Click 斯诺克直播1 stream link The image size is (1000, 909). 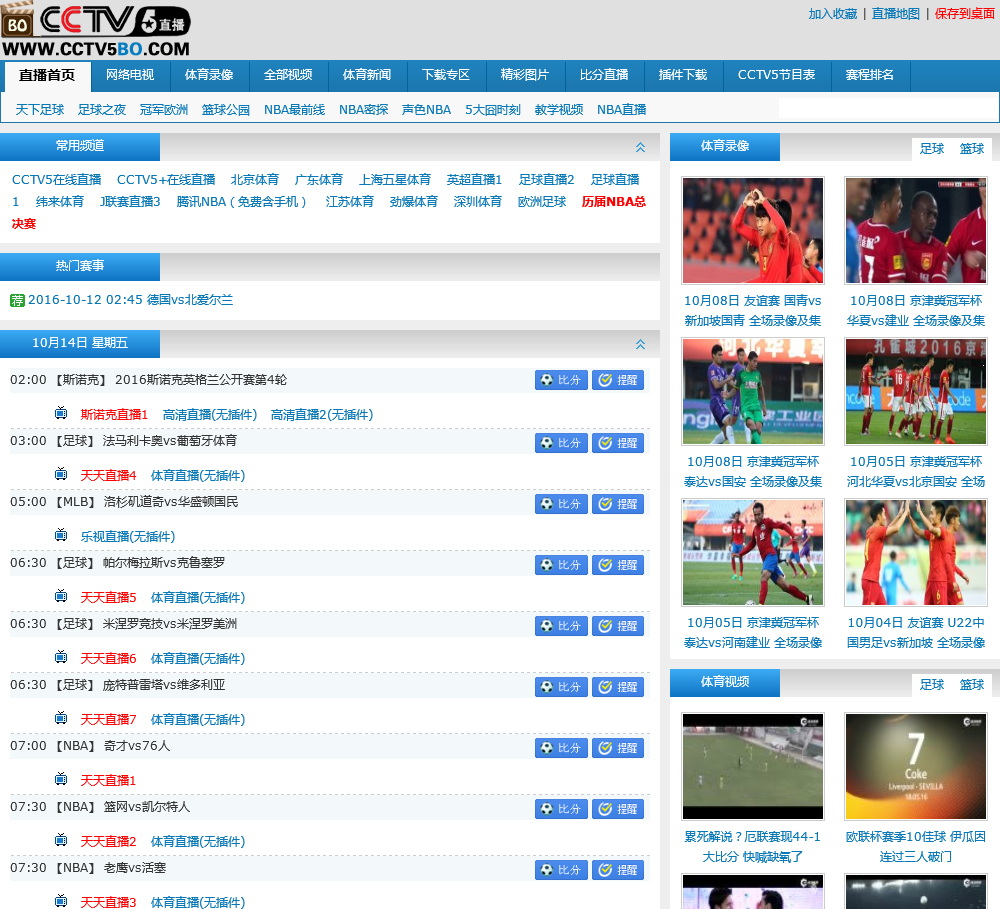pos(114,415)
